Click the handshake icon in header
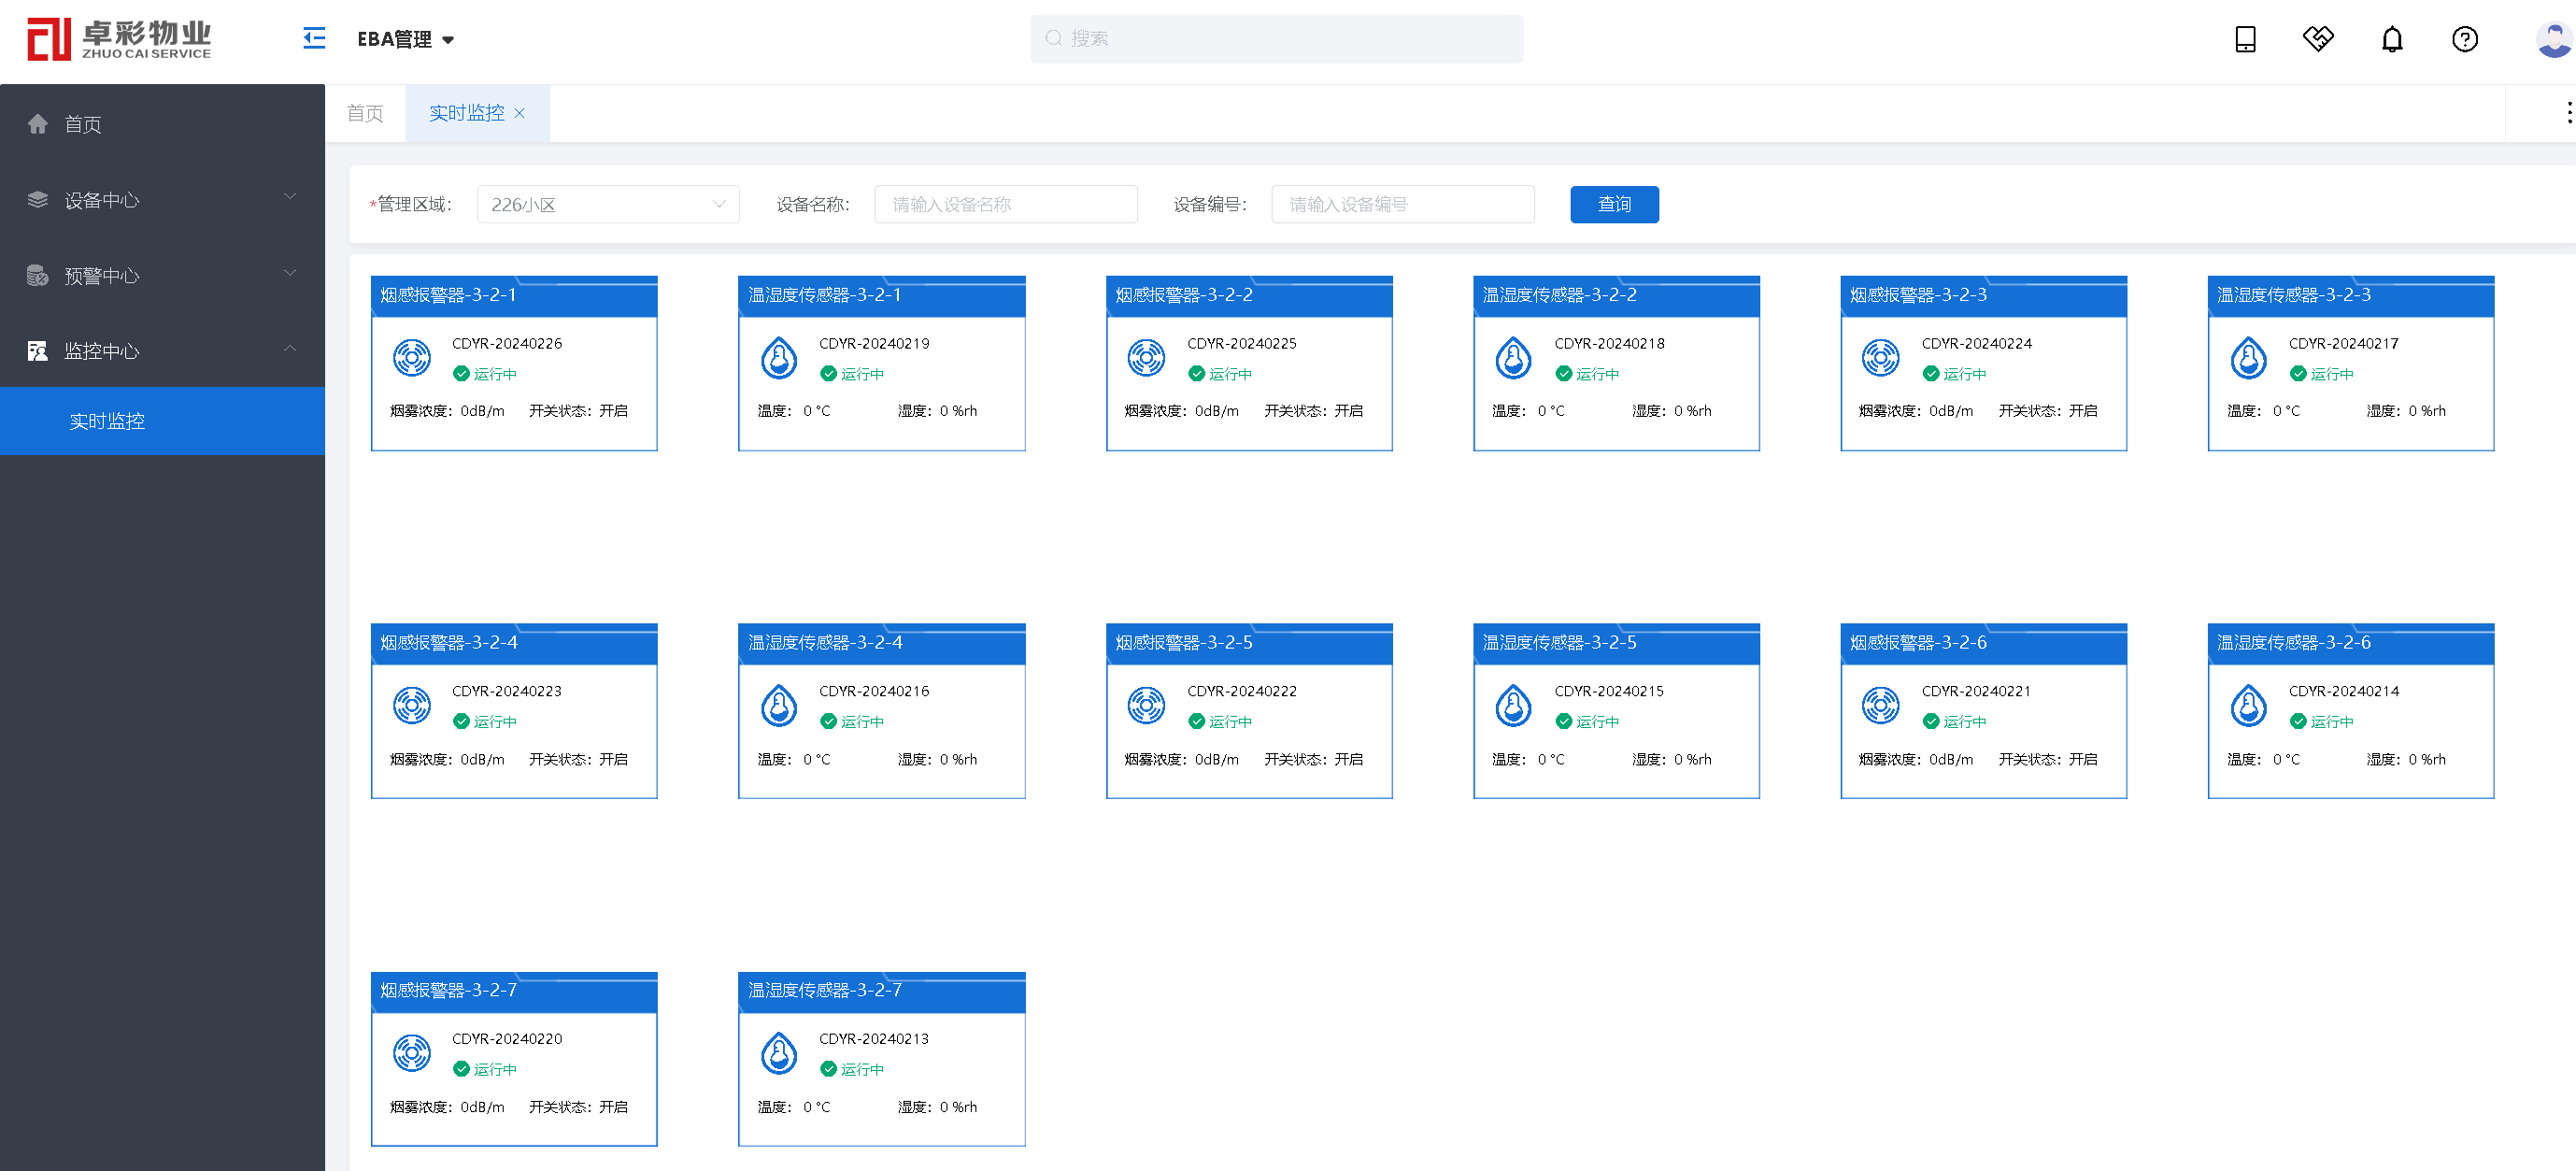The height and width of the screenshot is (1171, 2576). (x=2318, y=39)
